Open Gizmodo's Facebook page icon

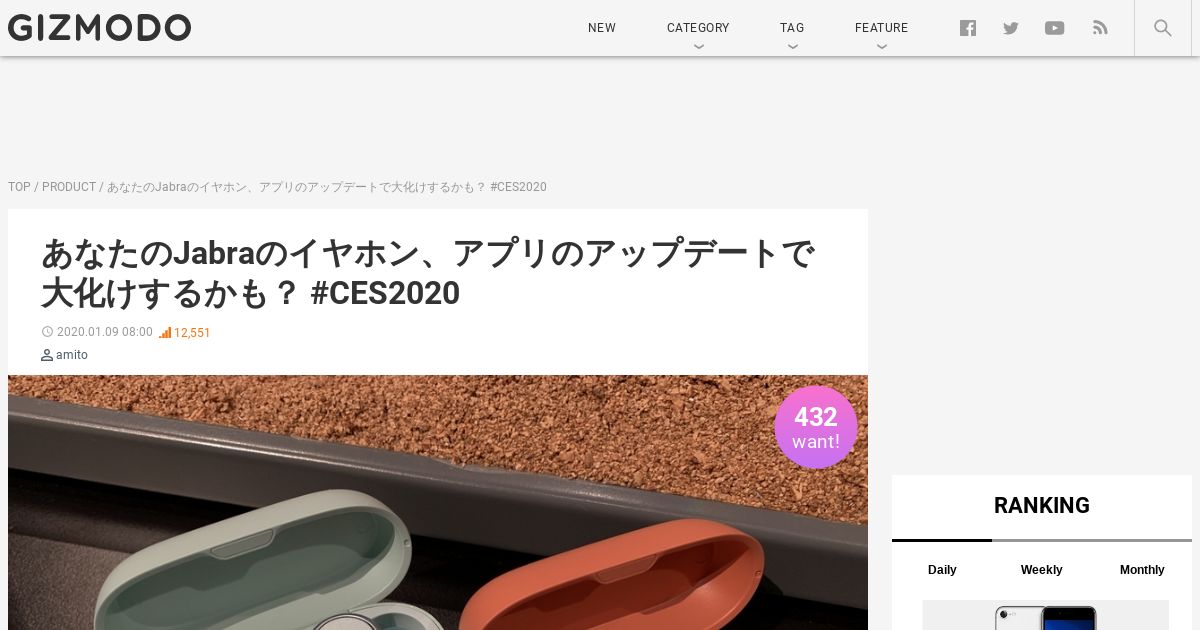tap(968, 28)
